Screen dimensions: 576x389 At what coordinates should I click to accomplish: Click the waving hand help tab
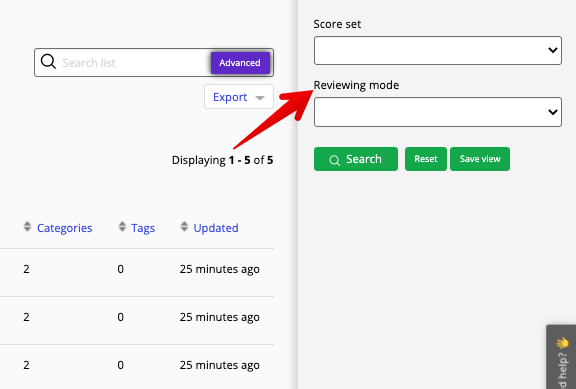pyautogui.click(x=562, y=357)
